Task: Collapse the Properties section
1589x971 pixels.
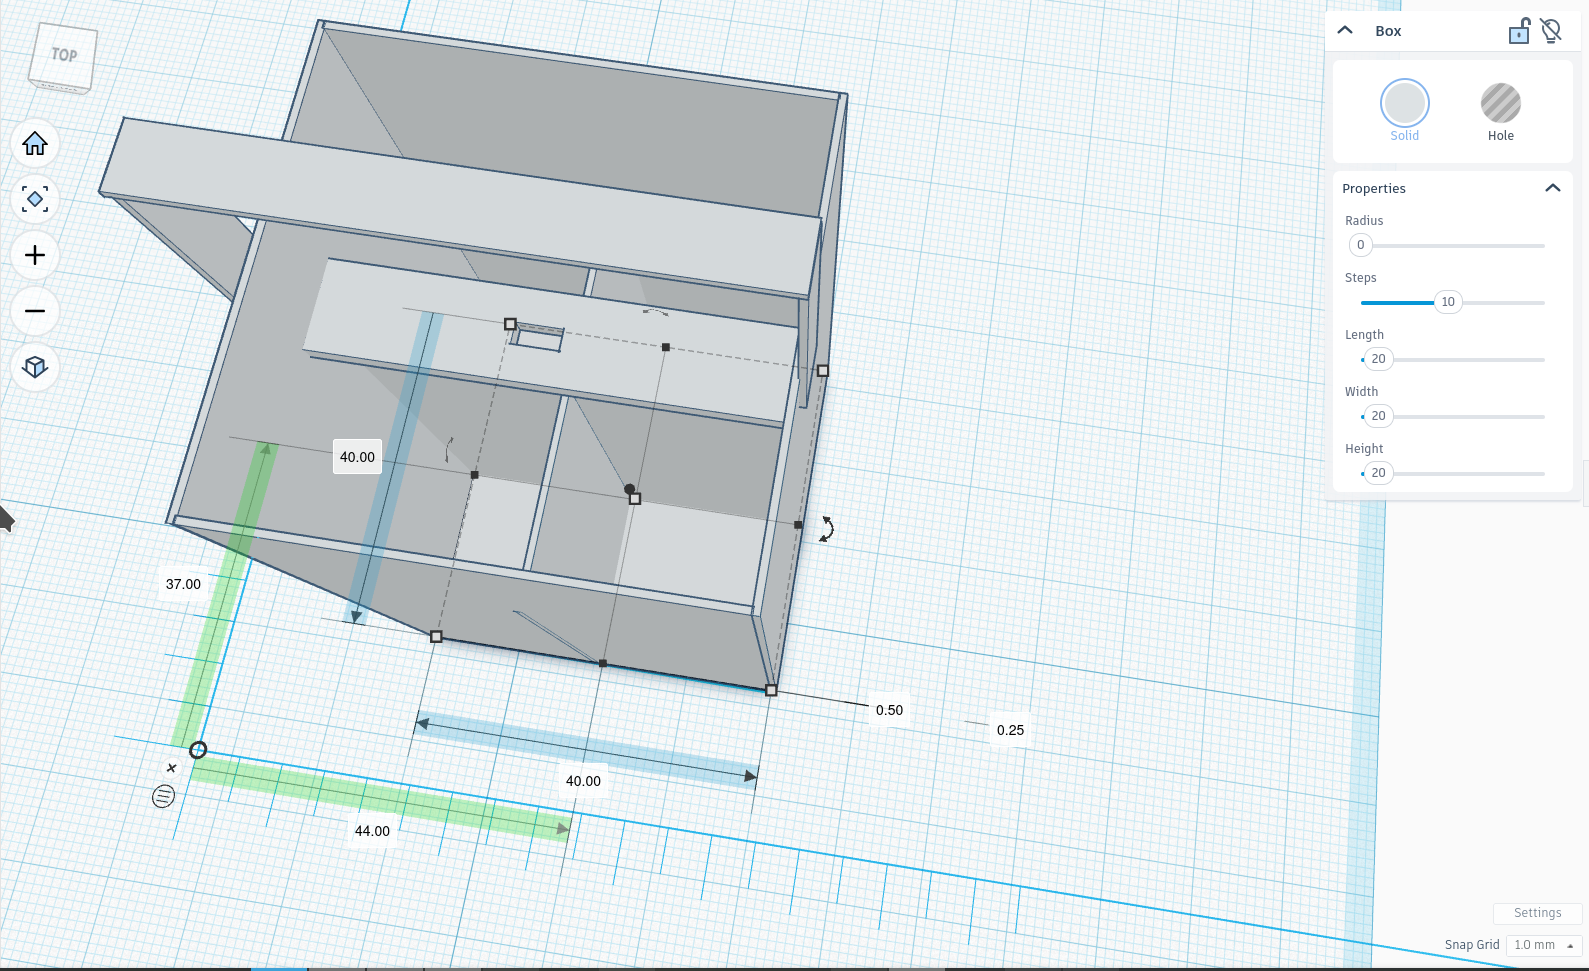Action: (x=1552, y=188)
